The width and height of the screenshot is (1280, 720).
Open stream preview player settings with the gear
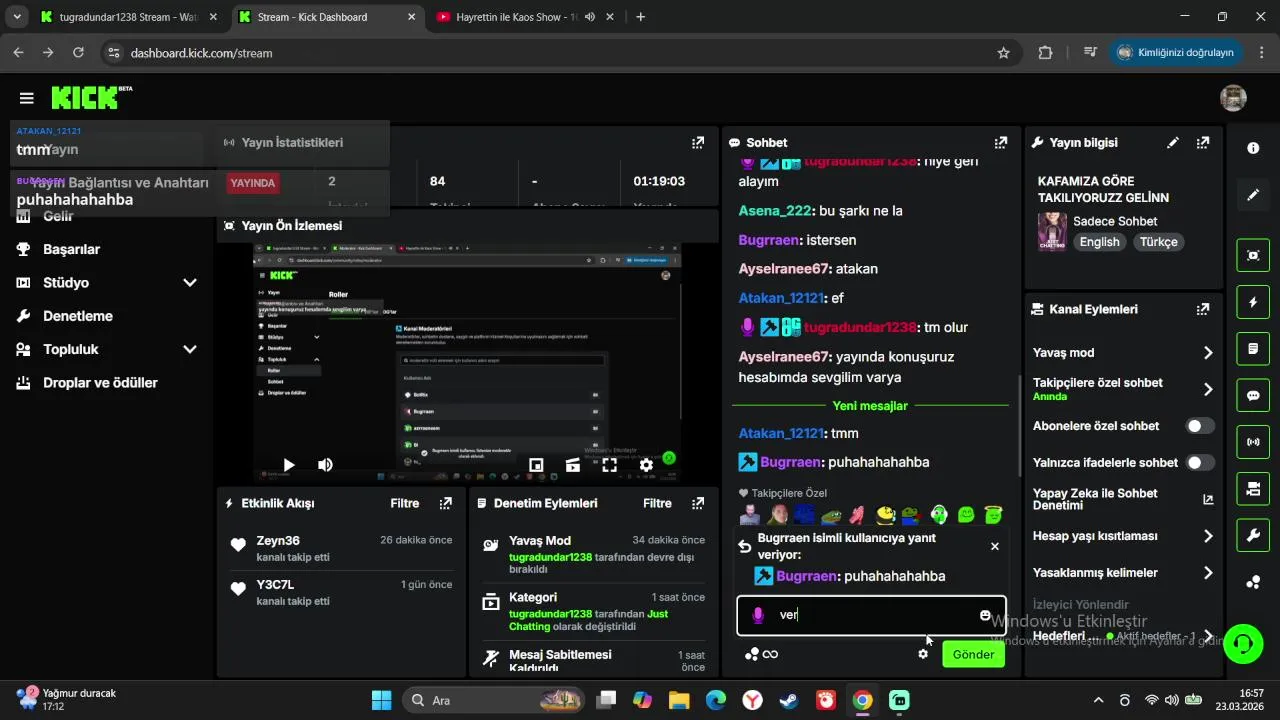pyautogui.click(x=646, y=465)
